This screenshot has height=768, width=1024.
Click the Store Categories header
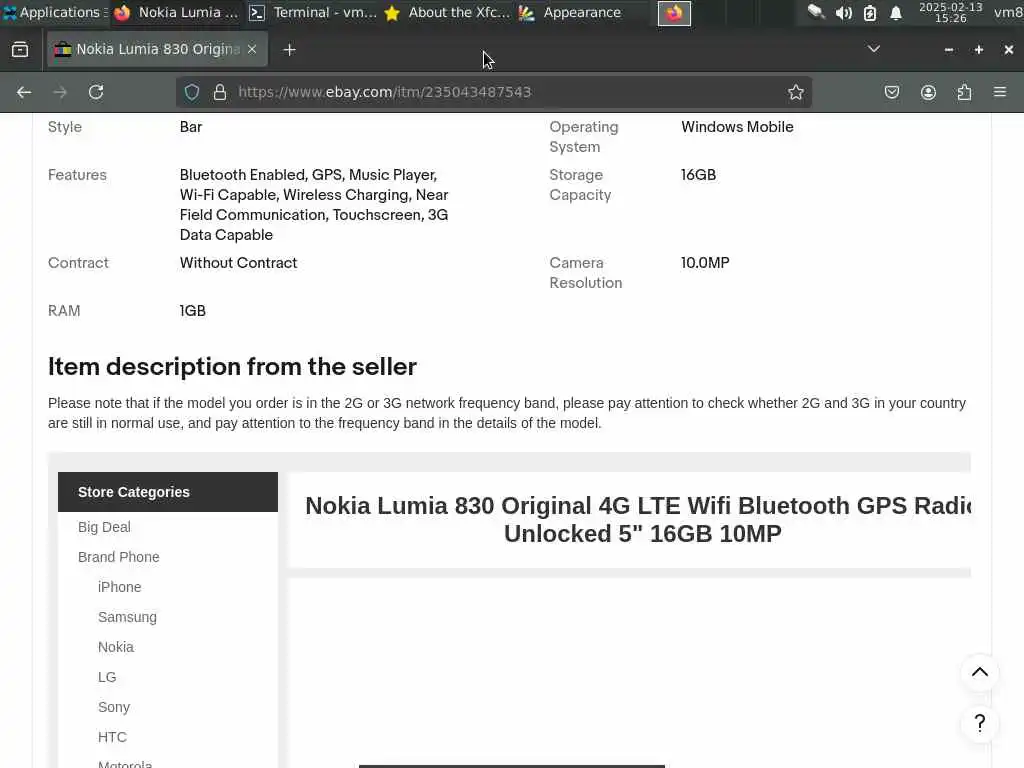[x=168, y=492]
